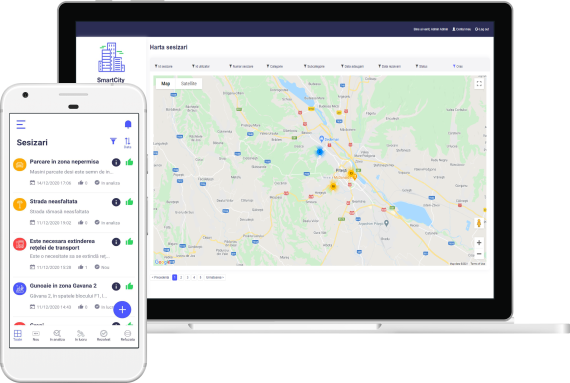
Task: Switch to the Nou tab in phone app
Action: coord(36,335)
